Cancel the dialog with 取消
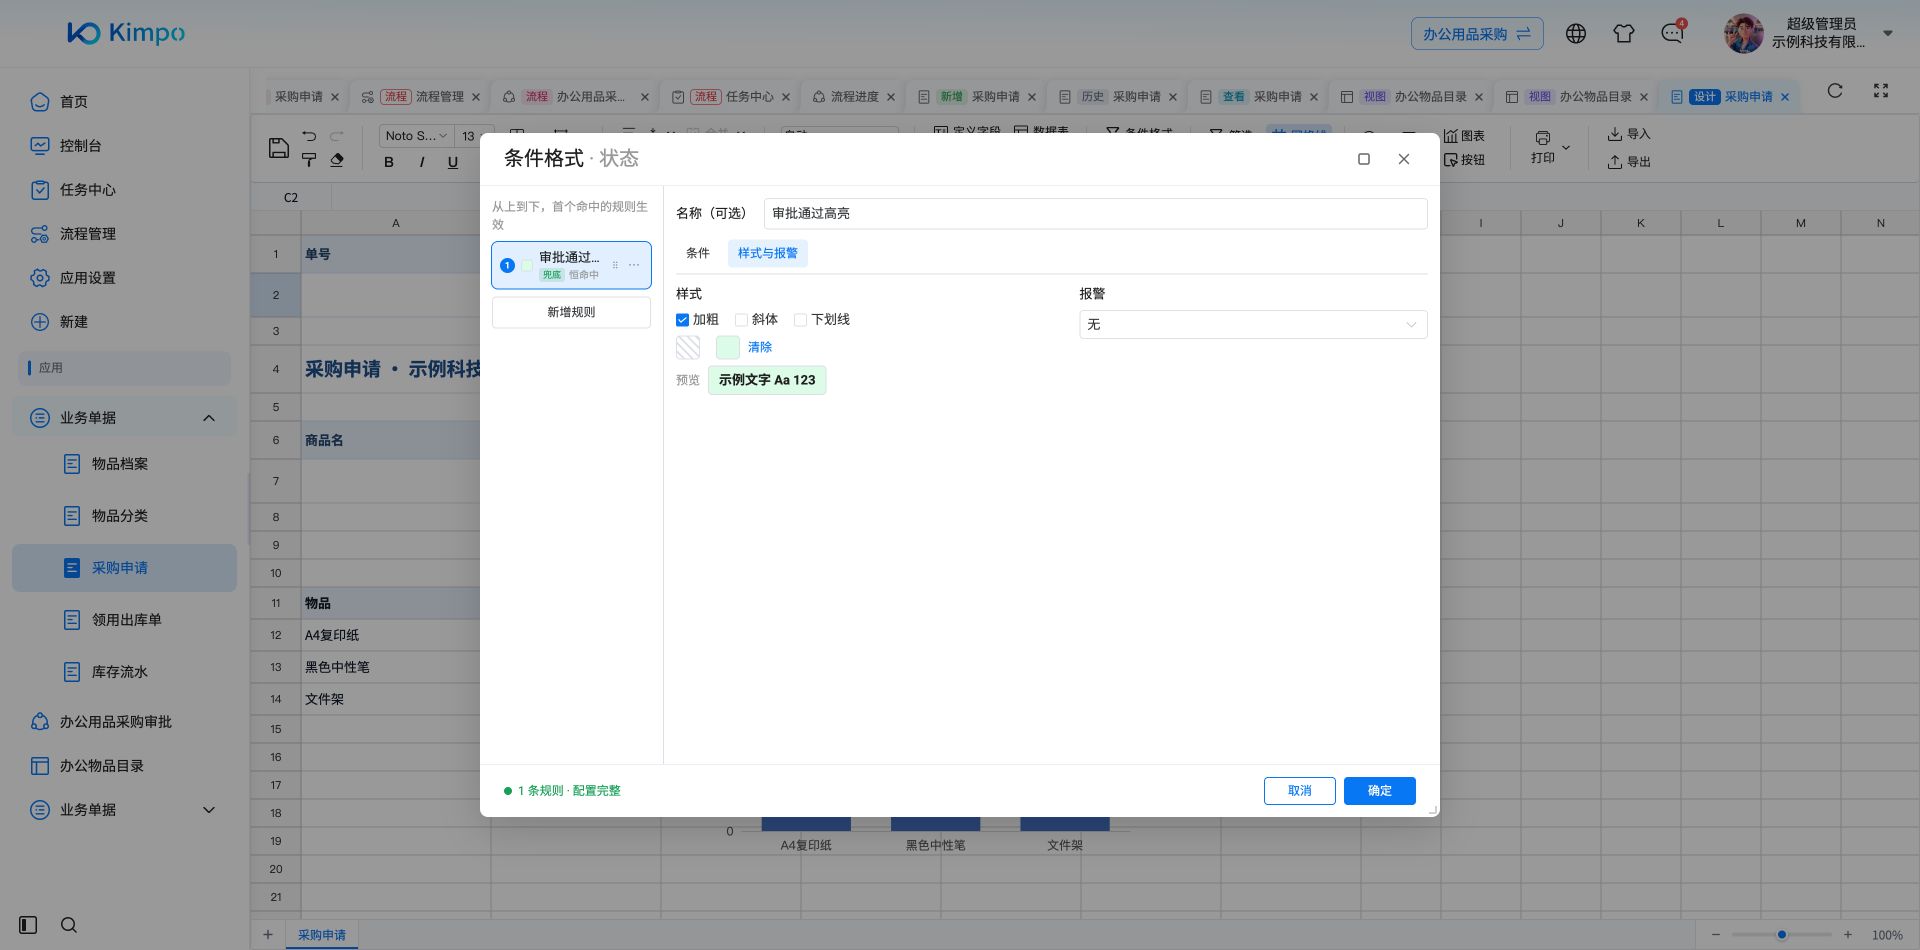Image resolution: width=1920 pixels, height=950 pixels. (1299, 791)
